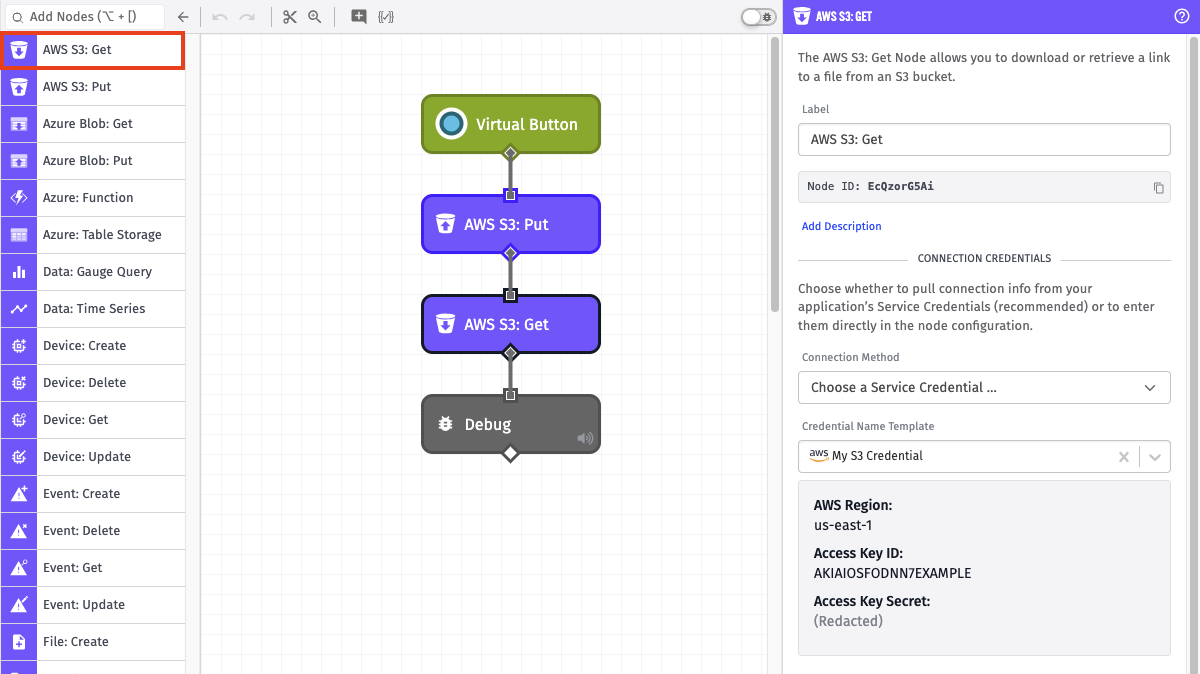Expand the Credential Name Template dropdown arrow
Viewport: 1200px width, 674px height.
coord(1155,456)
